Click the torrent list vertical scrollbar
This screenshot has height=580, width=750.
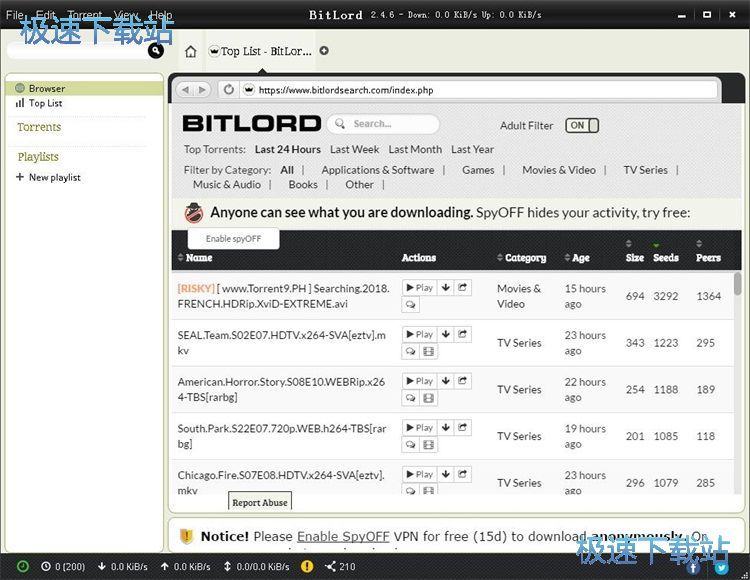click(737, 285)
